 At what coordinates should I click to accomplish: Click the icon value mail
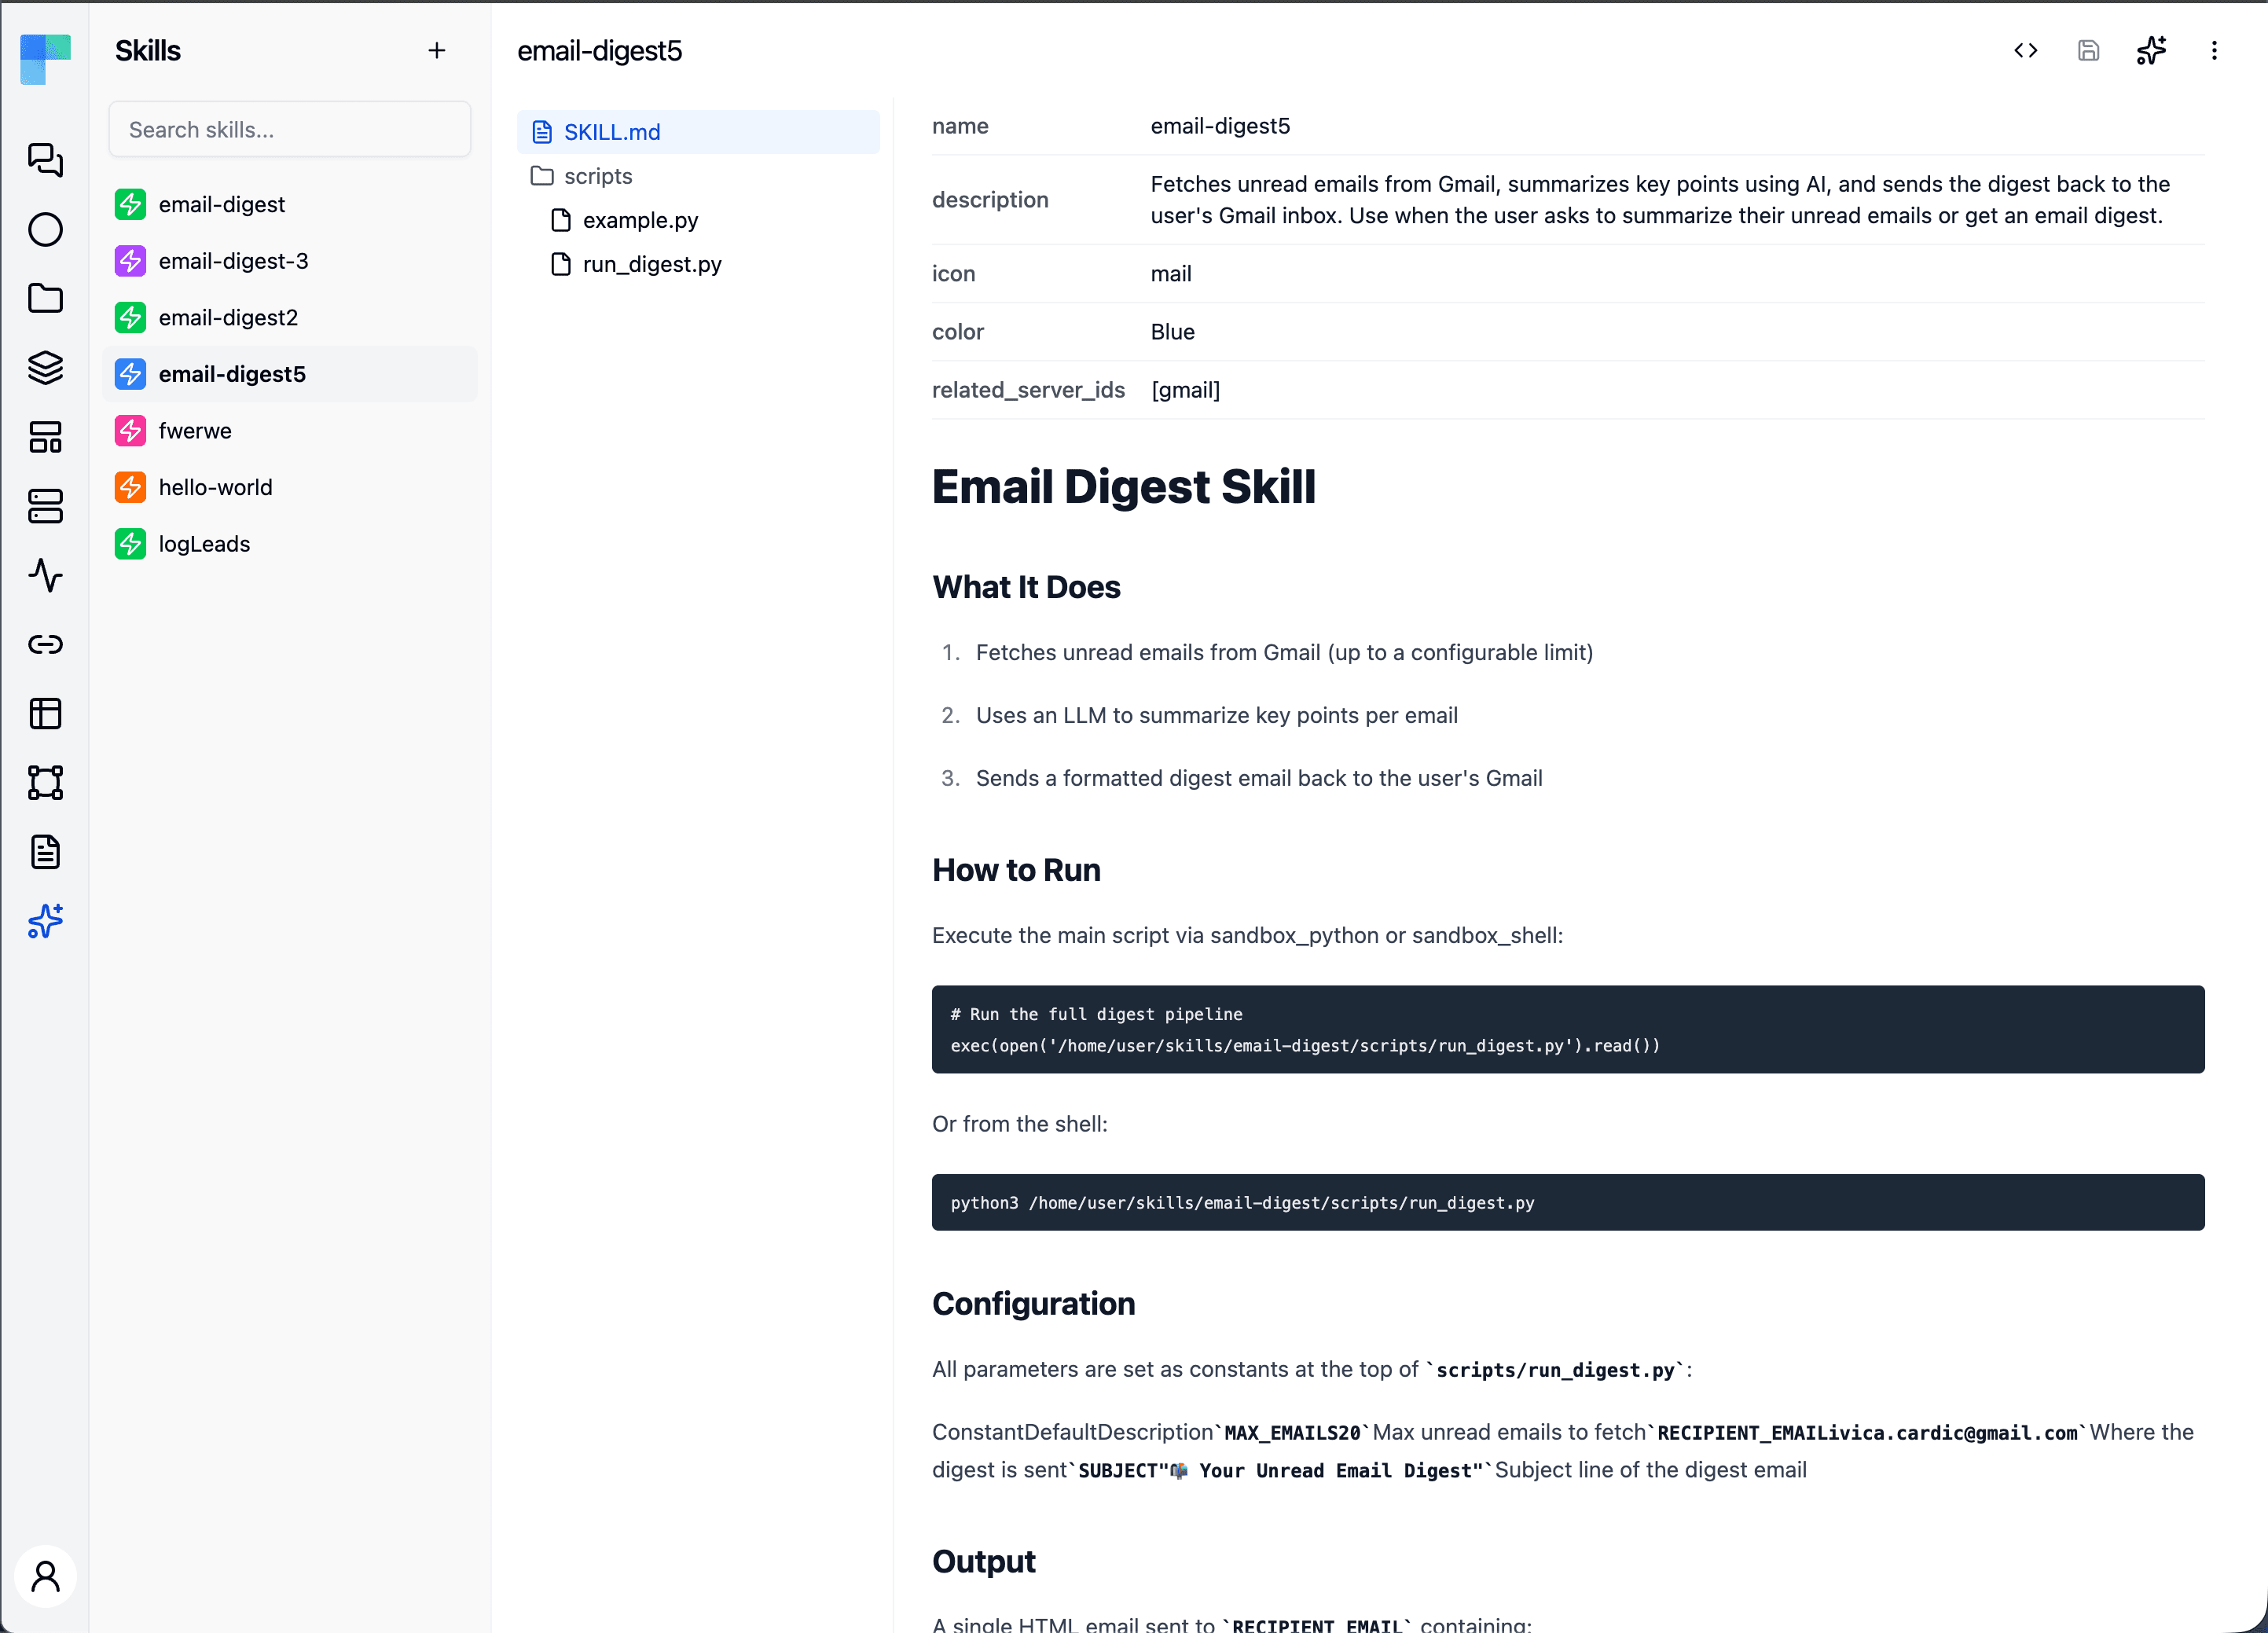[x=1170, y=274]
